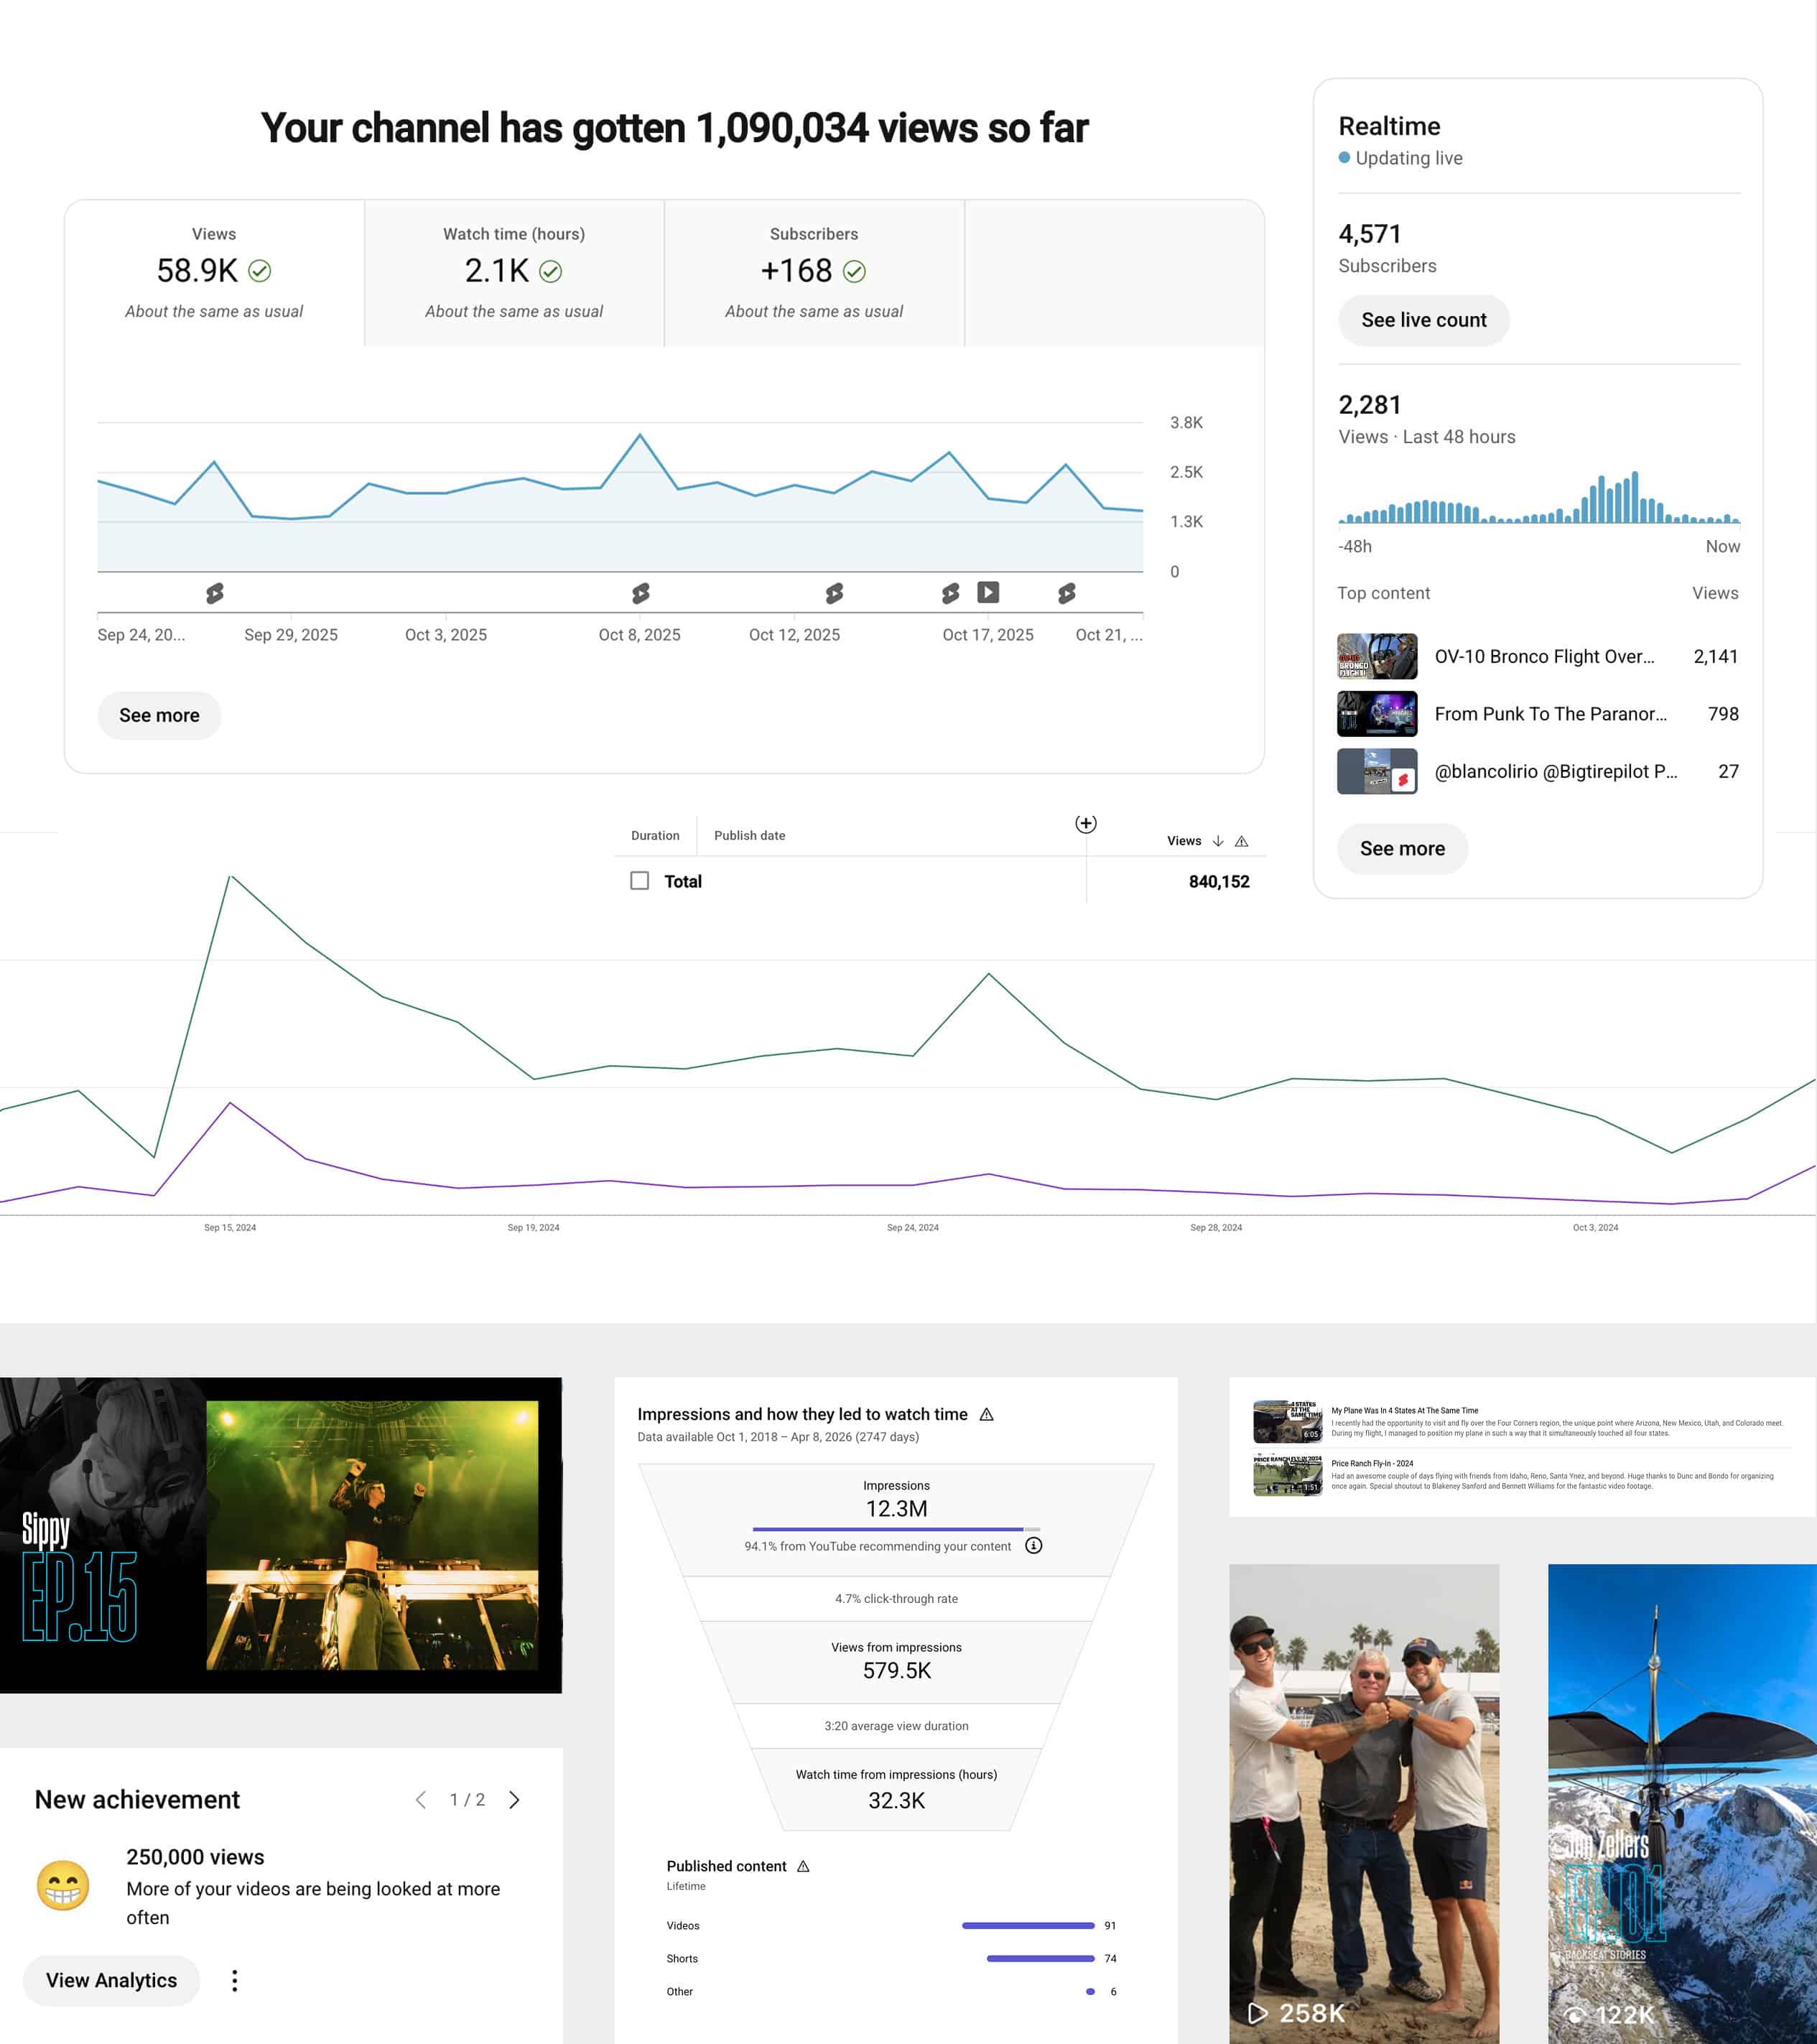Click the Publish date column header

pos(749,835)
